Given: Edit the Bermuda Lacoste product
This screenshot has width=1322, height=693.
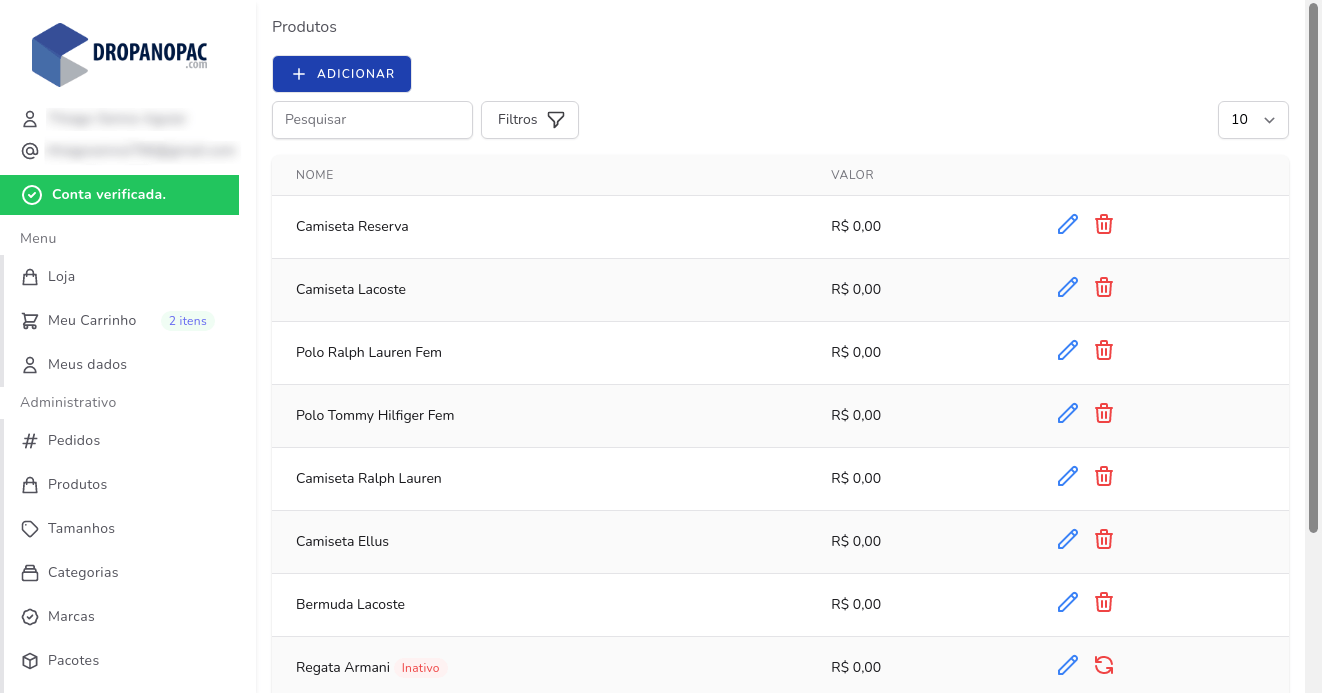Looking at the screenshot, I should tap(1068, 602).
